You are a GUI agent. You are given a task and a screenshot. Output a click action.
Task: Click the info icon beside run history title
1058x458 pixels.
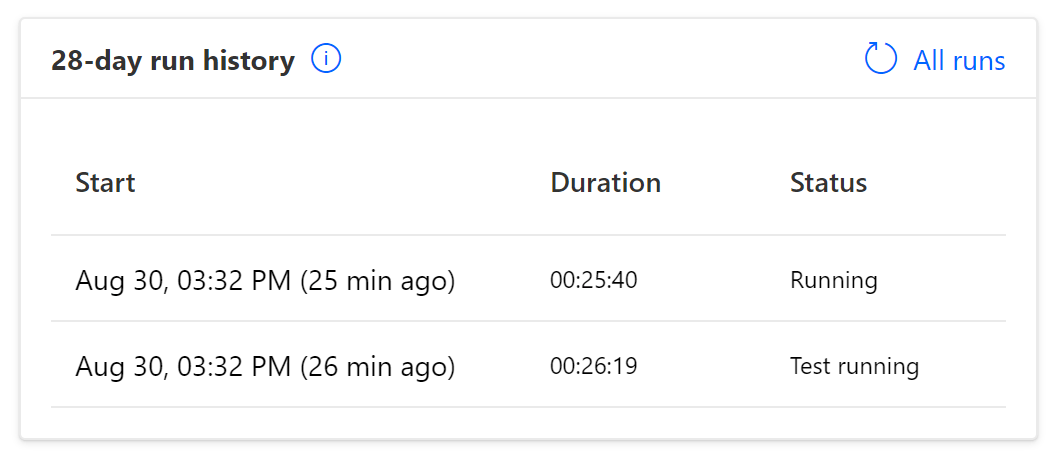click(326, 60)
